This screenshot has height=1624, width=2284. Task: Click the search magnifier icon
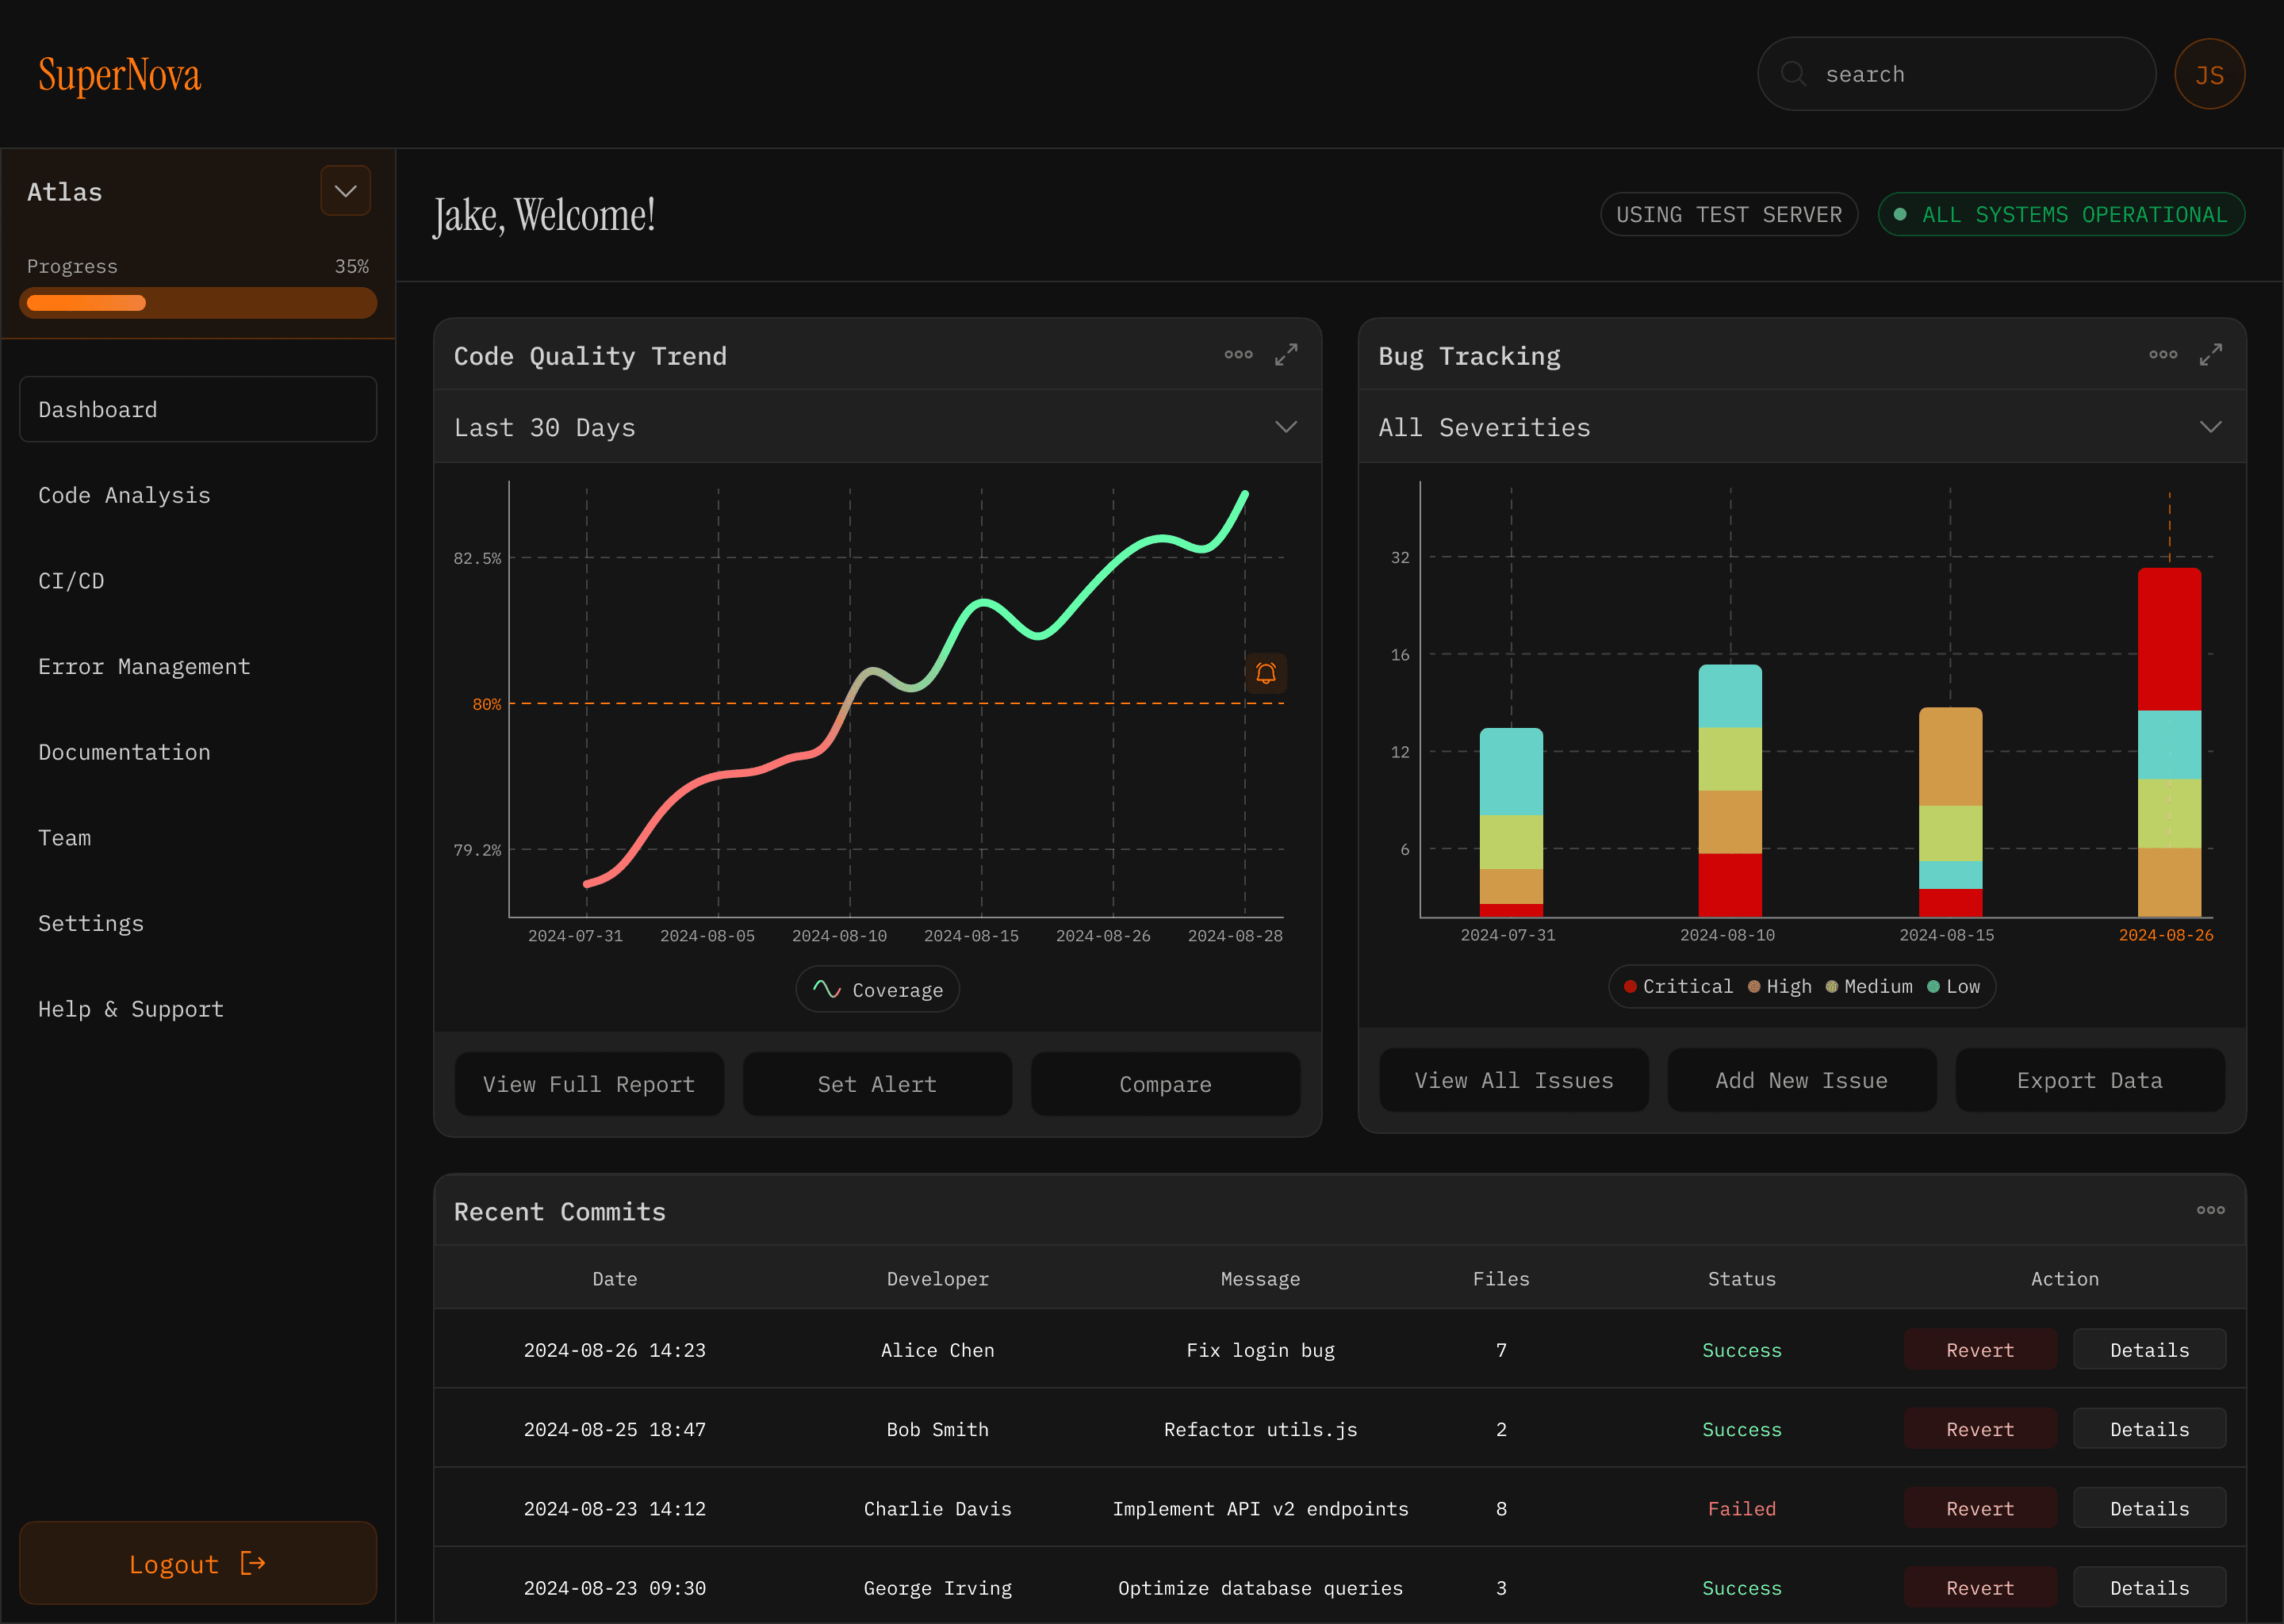click(1793, 74)
